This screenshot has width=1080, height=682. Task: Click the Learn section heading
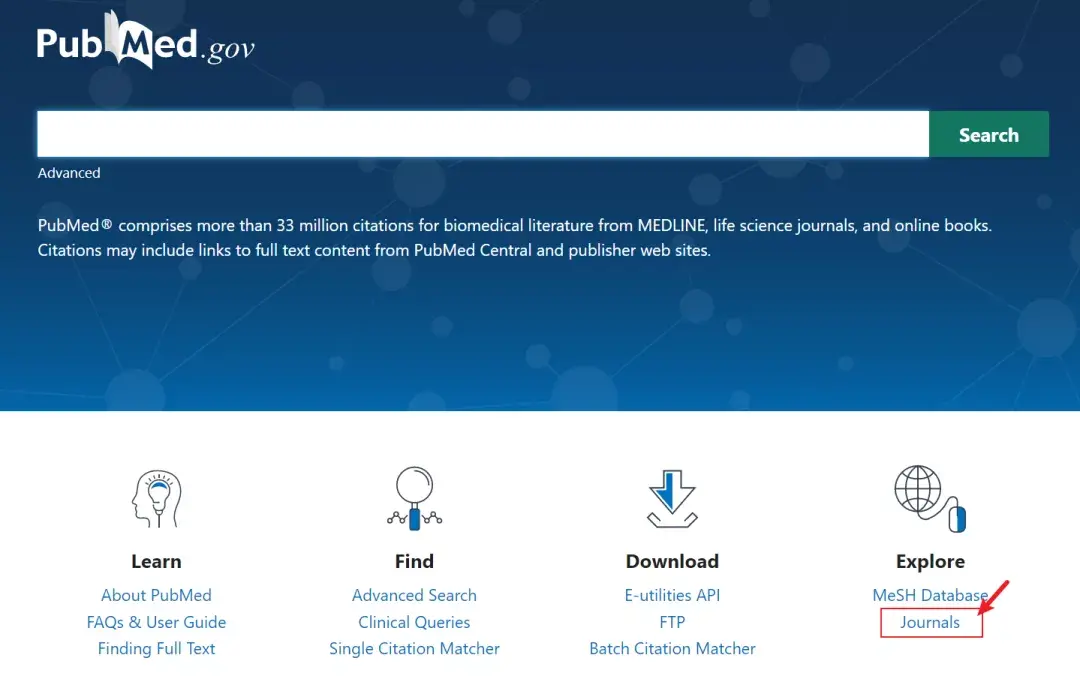(156, 561)
